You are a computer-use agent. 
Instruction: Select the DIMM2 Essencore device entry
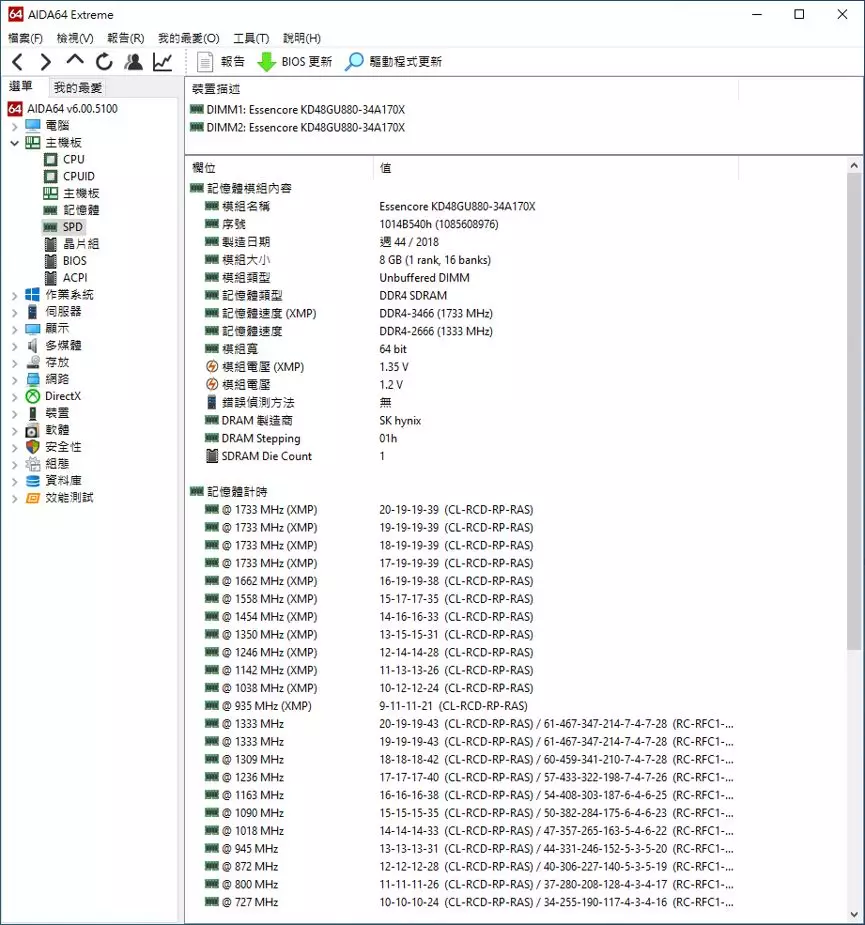pyautogui.click(x=305, y=128)
